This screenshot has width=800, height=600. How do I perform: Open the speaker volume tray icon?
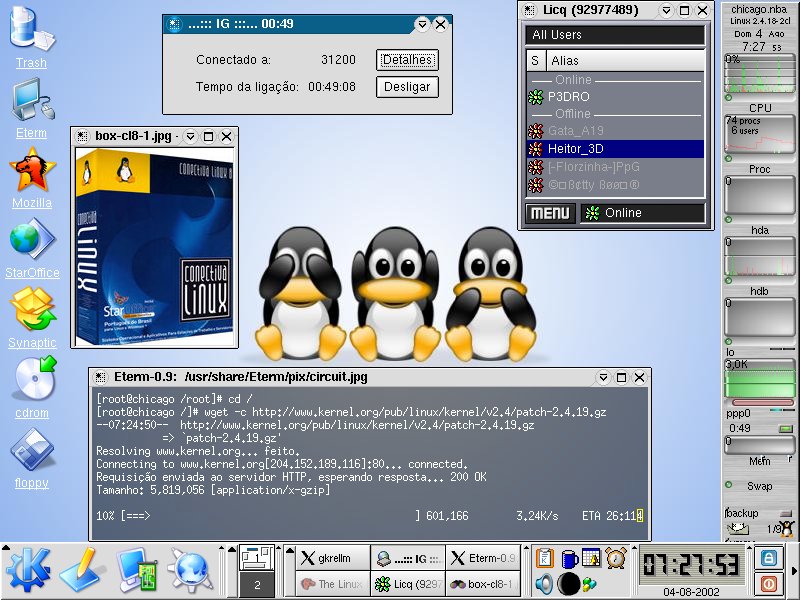544,584
